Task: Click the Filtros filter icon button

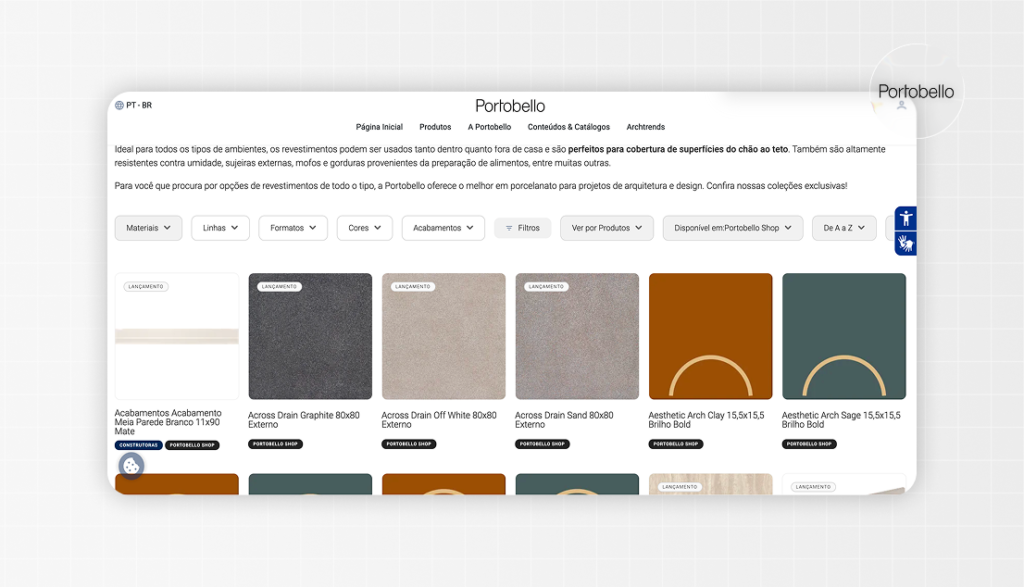Action: (522, 228)
